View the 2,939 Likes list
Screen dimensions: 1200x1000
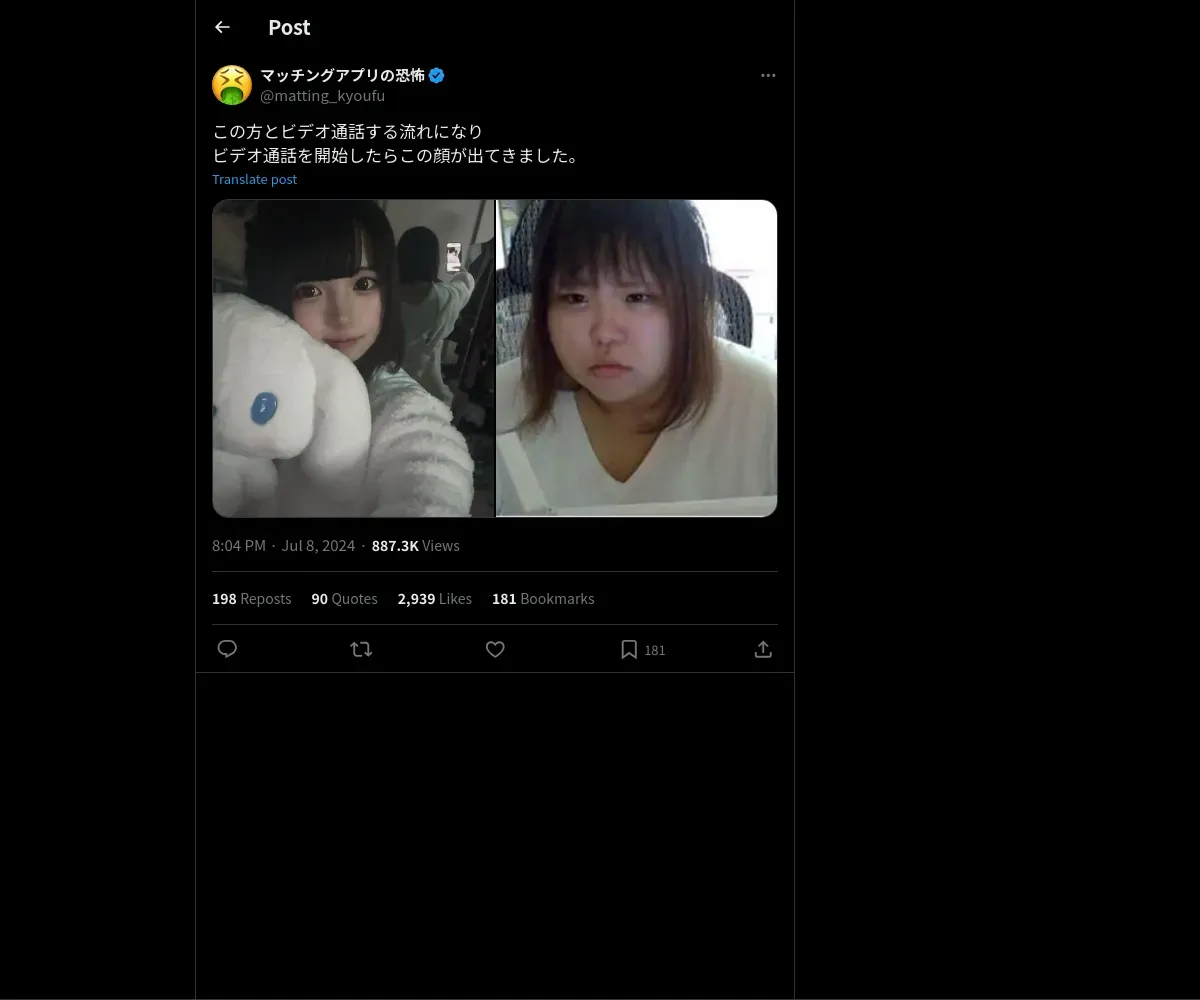click(x=434, y=598)
